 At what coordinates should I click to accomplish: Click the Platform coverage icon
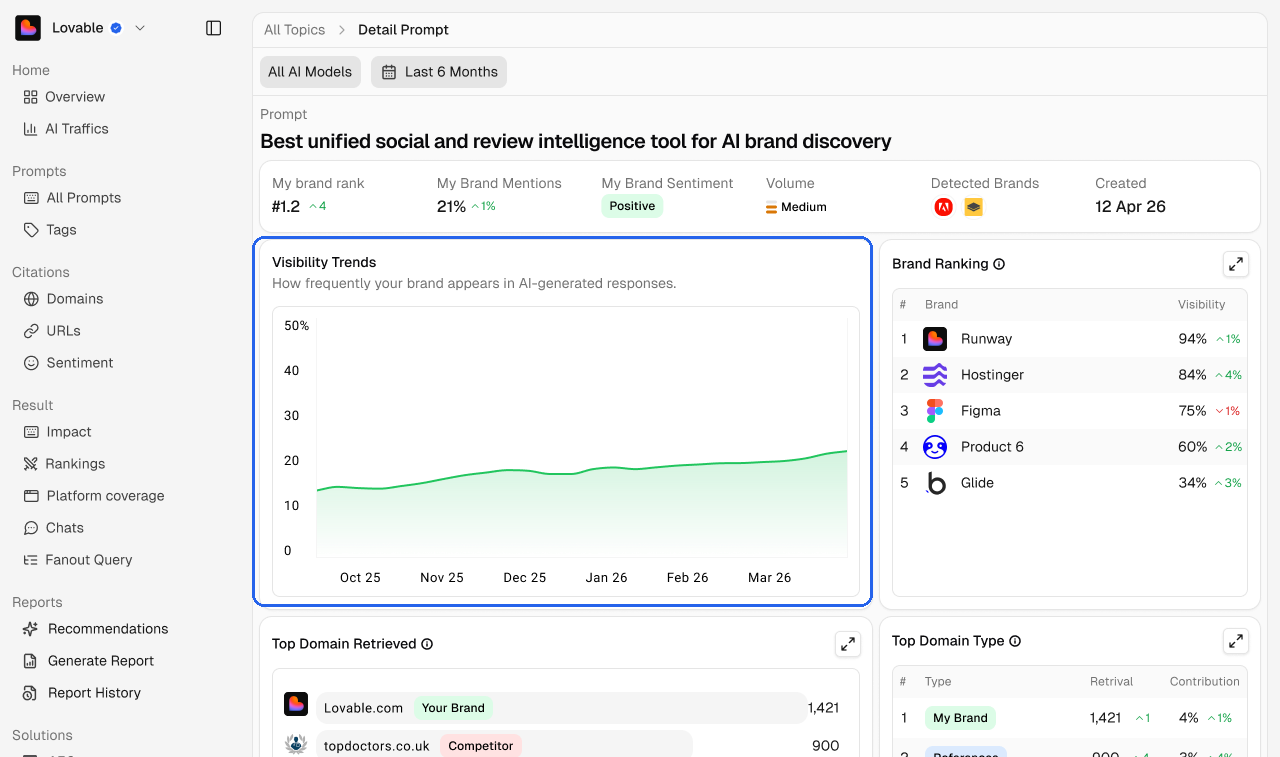[x=31, y=496]
